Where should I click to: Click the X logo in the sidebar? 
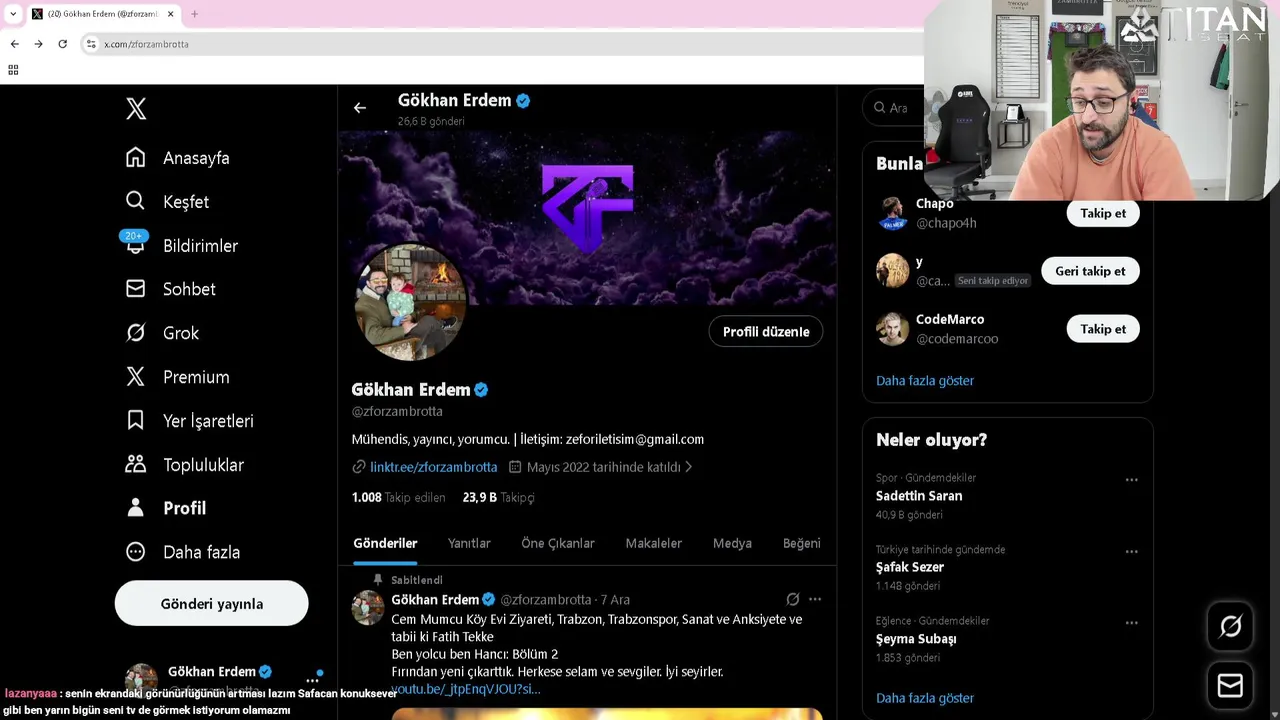[136, 109]
